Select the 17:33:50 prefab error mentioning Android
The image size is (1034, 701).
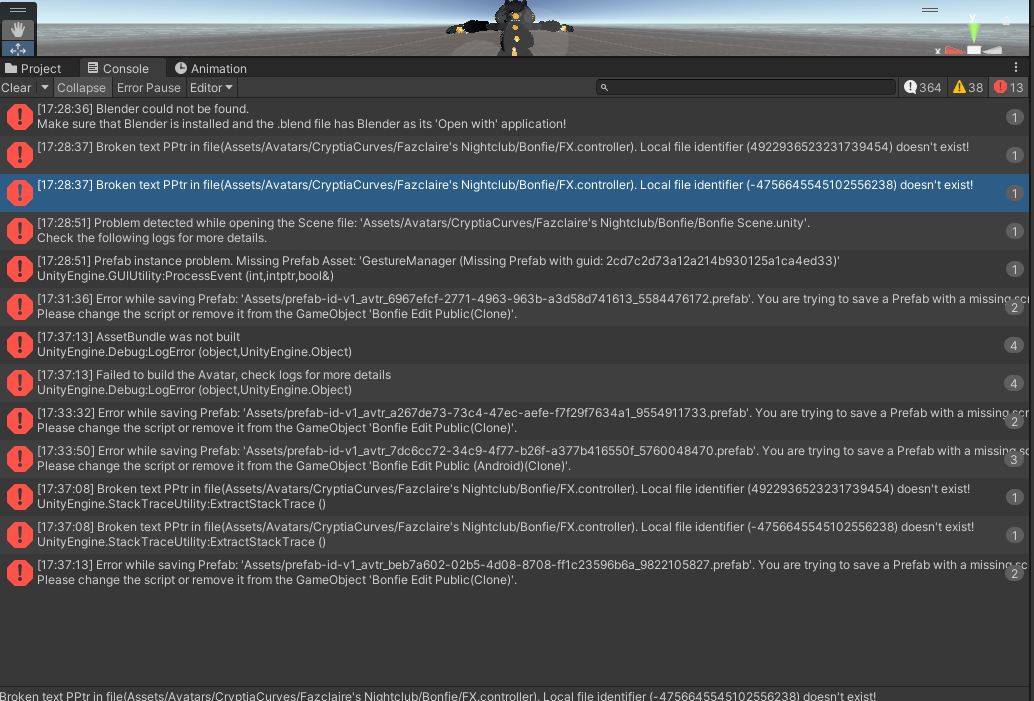coord(514,458)
